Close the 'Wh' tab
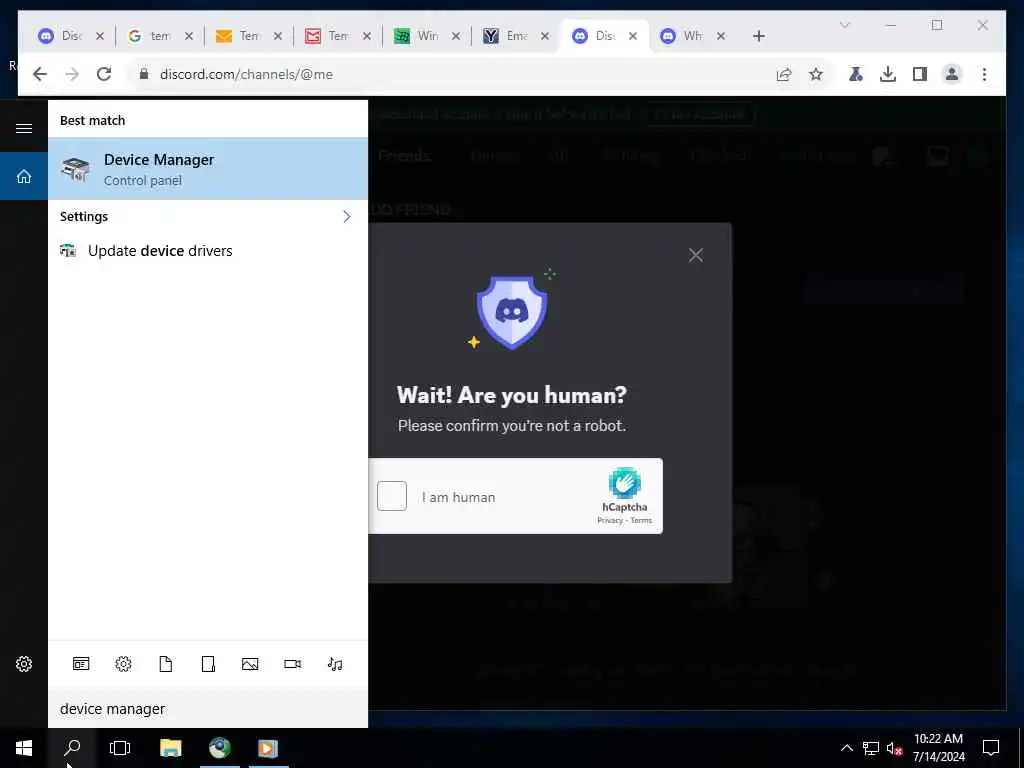The height and width of the screenshot is (768, 1024). click(x=721, y=37)
